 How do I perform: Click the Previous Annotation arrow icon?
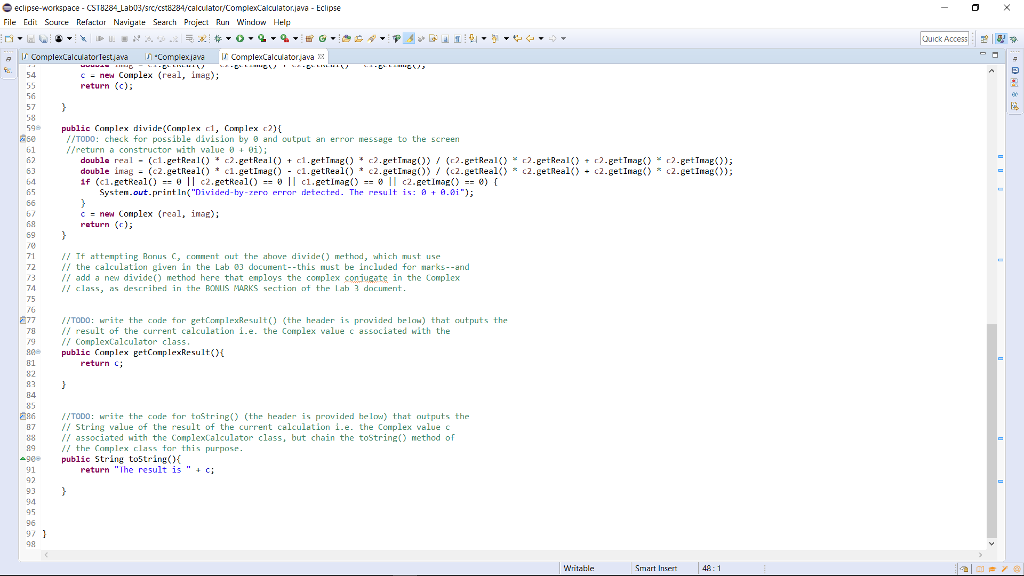point(495,39)
